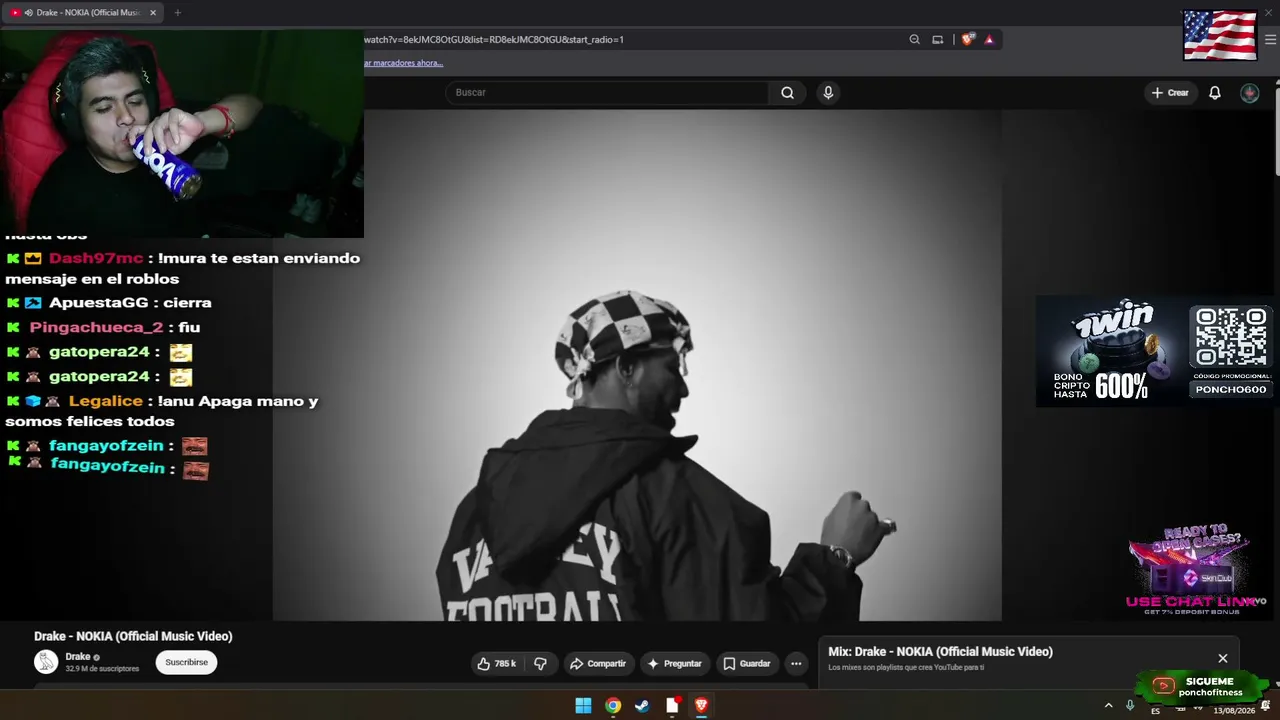Click the Drake channel name
The image size is (1280, 720).
point(78,657)
